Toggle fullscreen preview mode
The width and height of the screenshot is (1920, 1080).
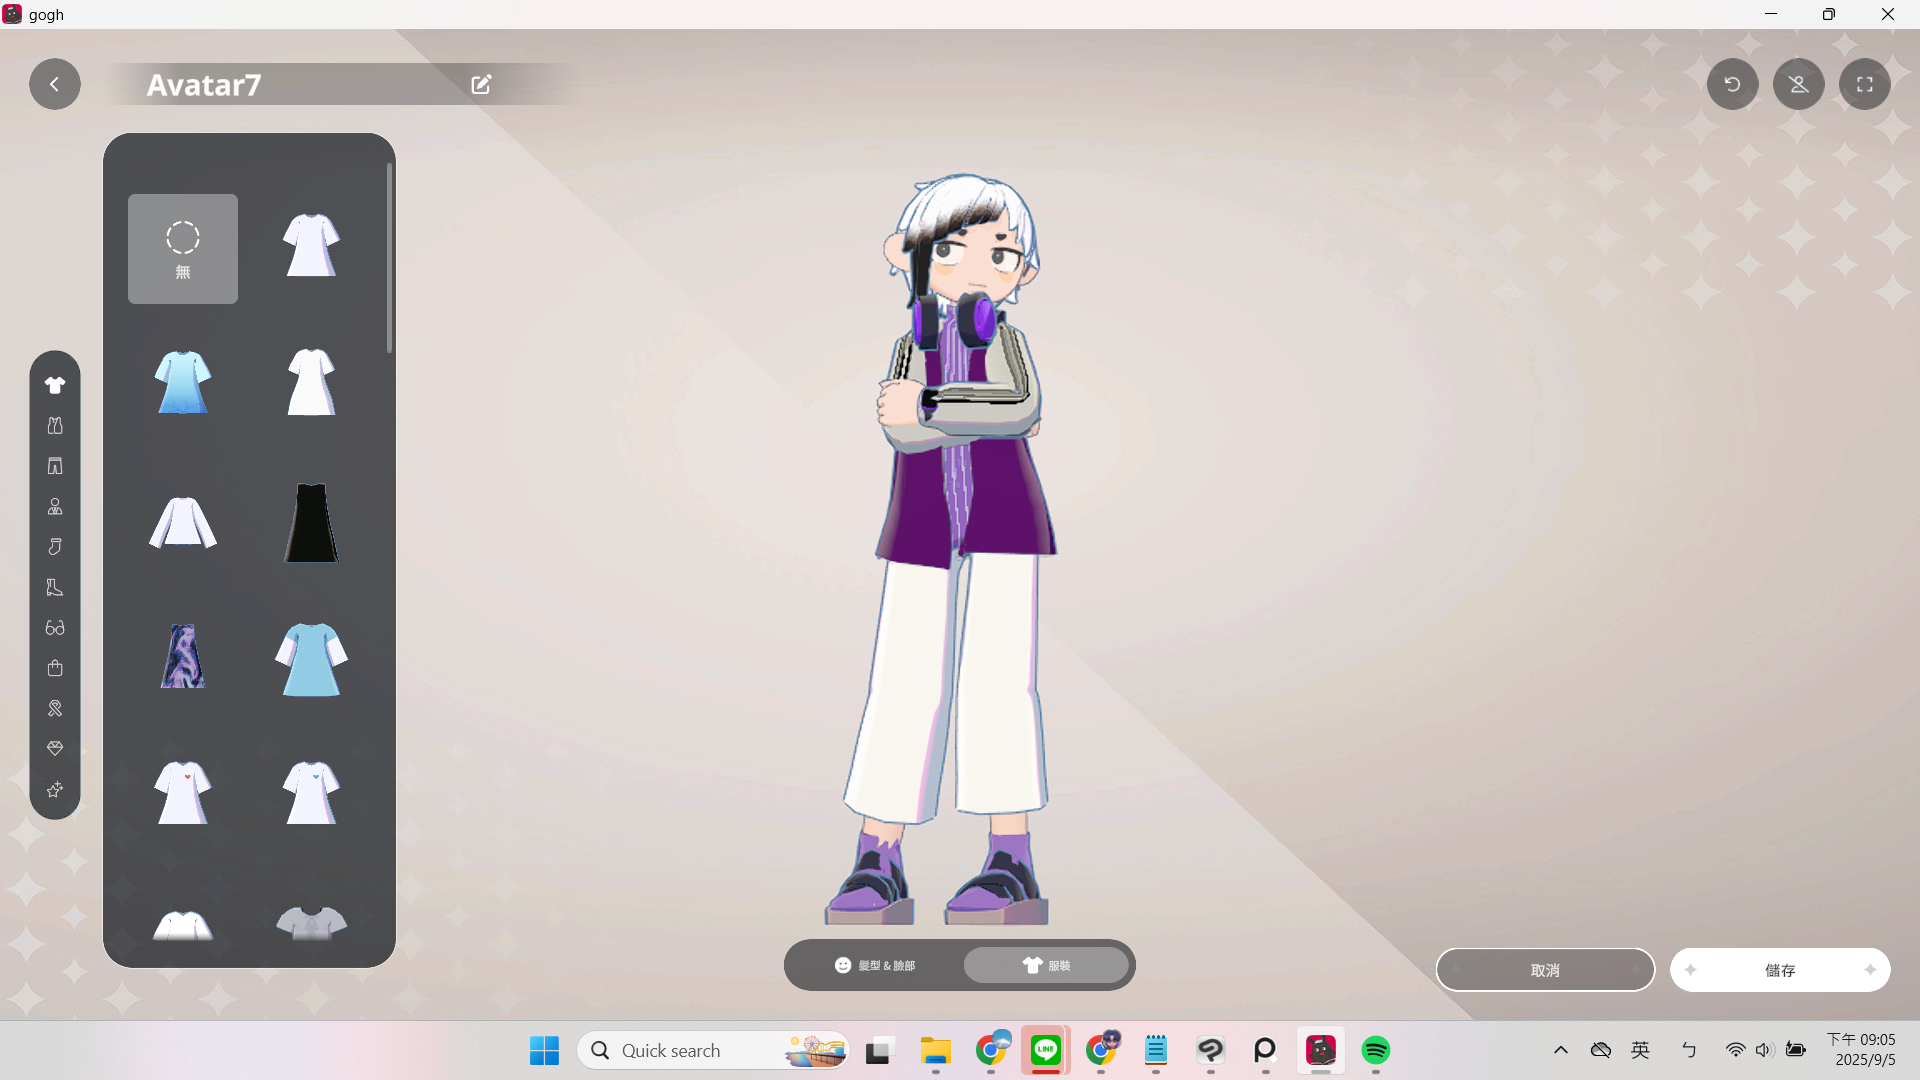[1864, 84]
